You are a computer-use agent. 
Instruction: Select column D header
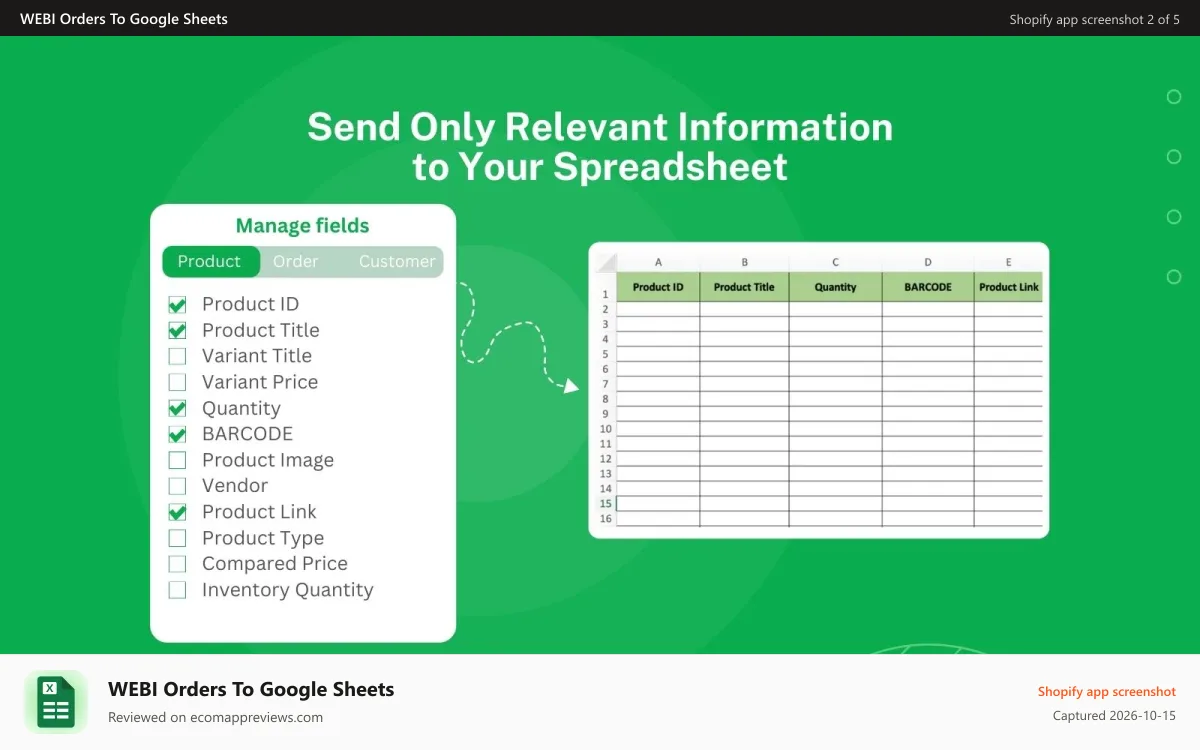click(x=928, y=262)
